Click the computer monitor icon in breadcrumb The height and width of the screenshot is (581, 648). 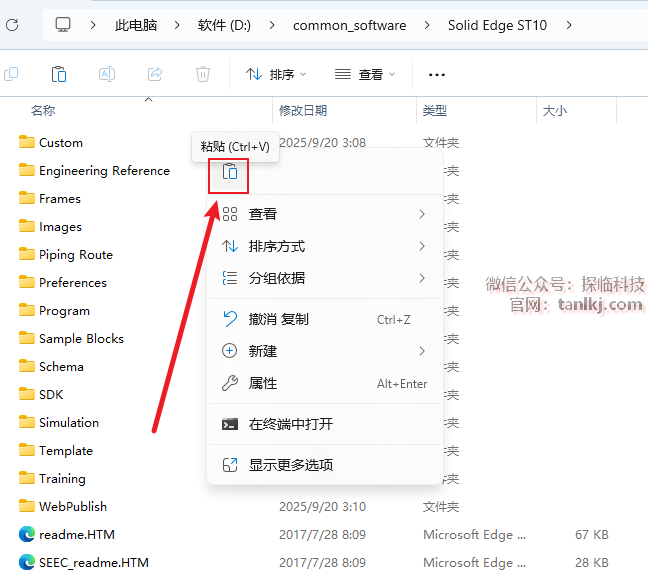click(63, 25)
